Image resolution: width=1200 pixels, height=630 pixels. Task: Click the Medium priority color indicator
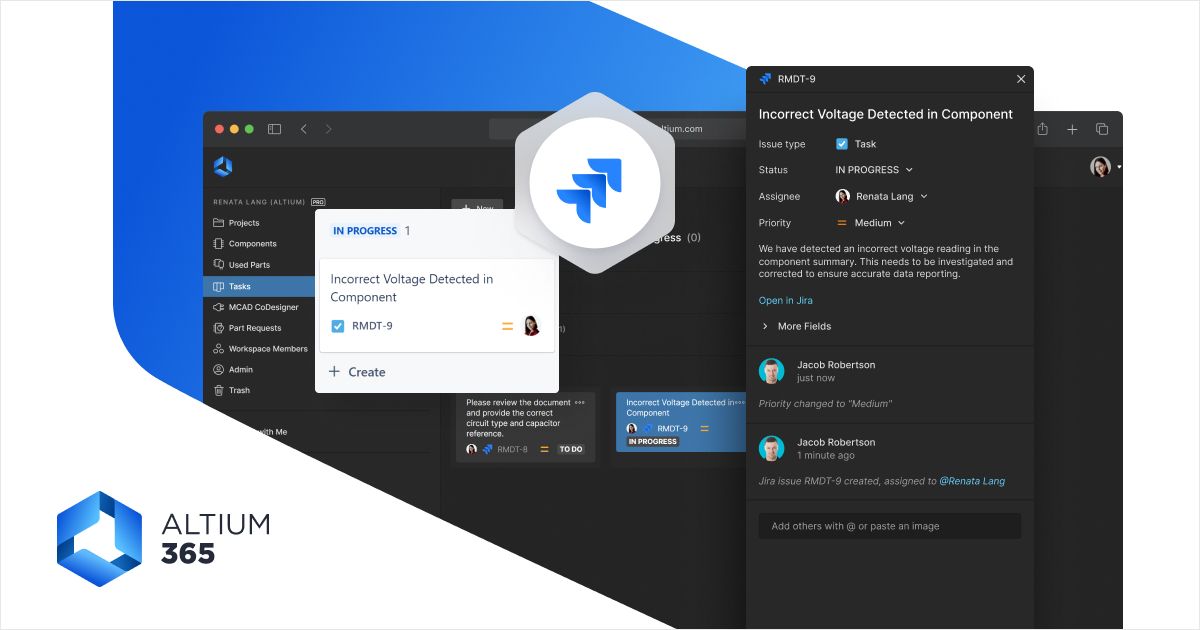841,222
